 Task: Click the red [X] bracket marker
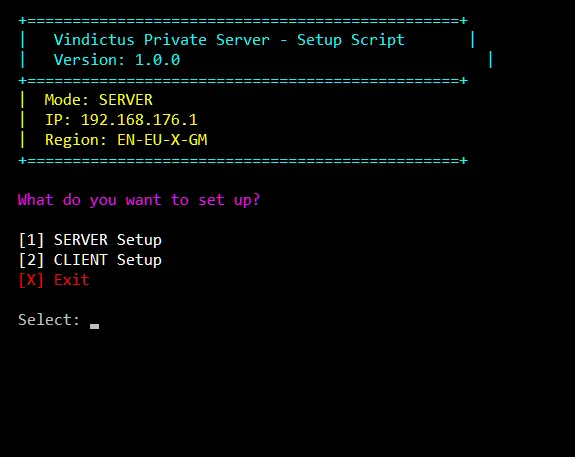(x=31, y=280)
